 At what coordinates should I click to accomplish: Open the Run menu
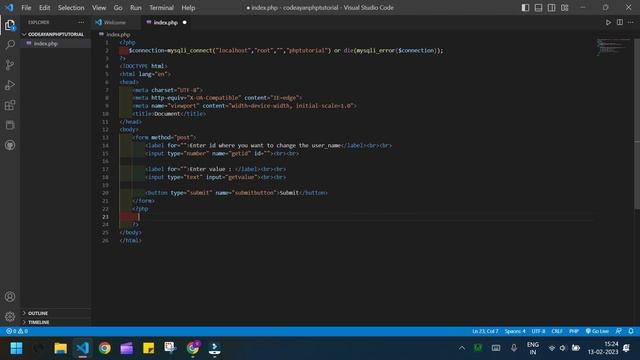pos(136,8)
